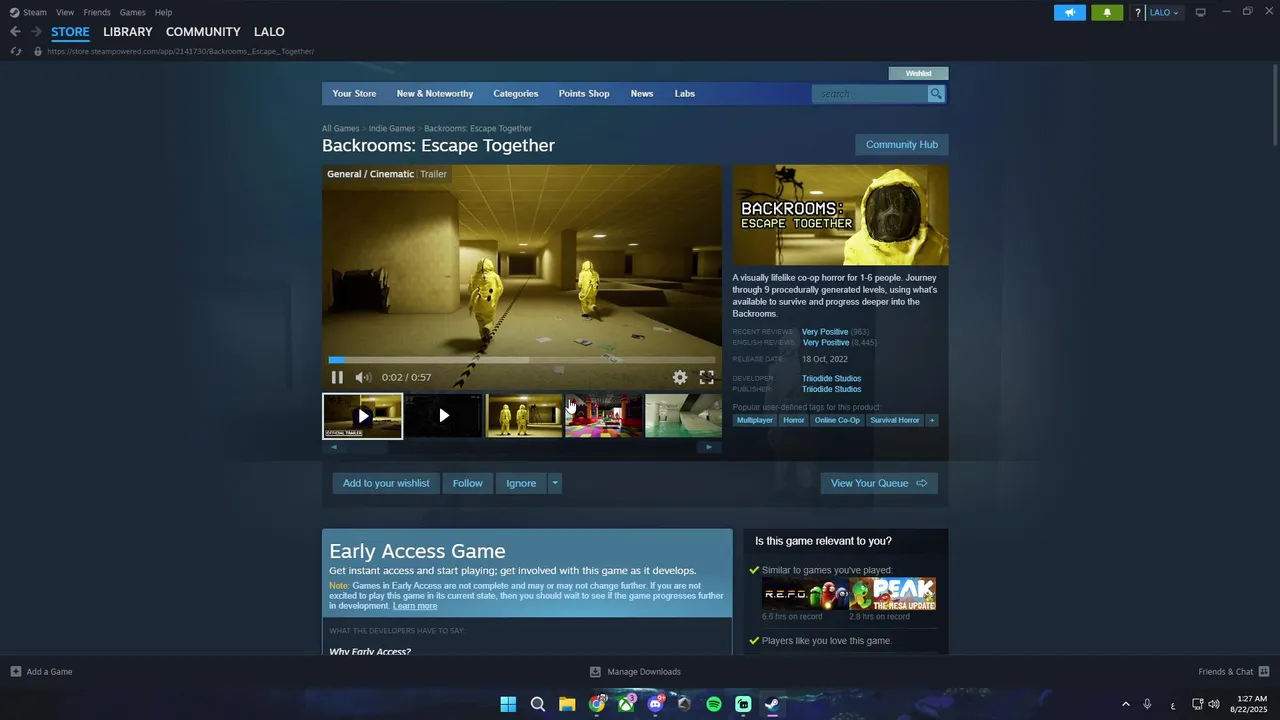The image size is (1280, 720).
Task: Click the store search field
Action: pyautogui.click(x=870, y=94)
